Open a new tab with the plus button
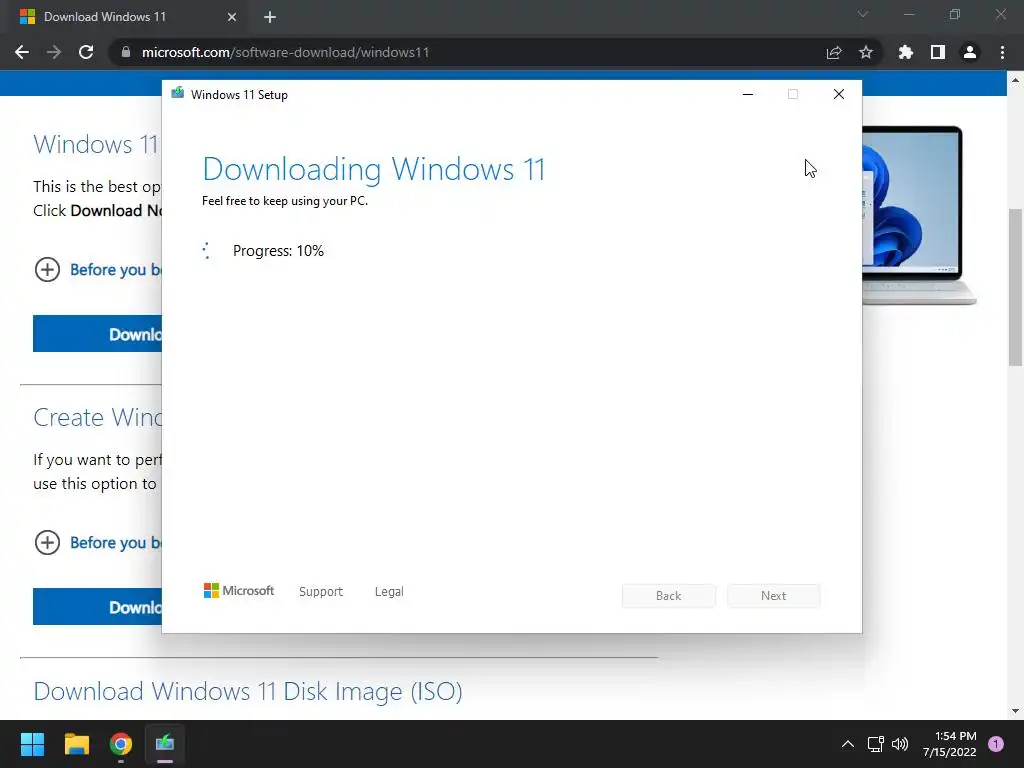Screen dimensions: 1024x768 tap(270, 17)
